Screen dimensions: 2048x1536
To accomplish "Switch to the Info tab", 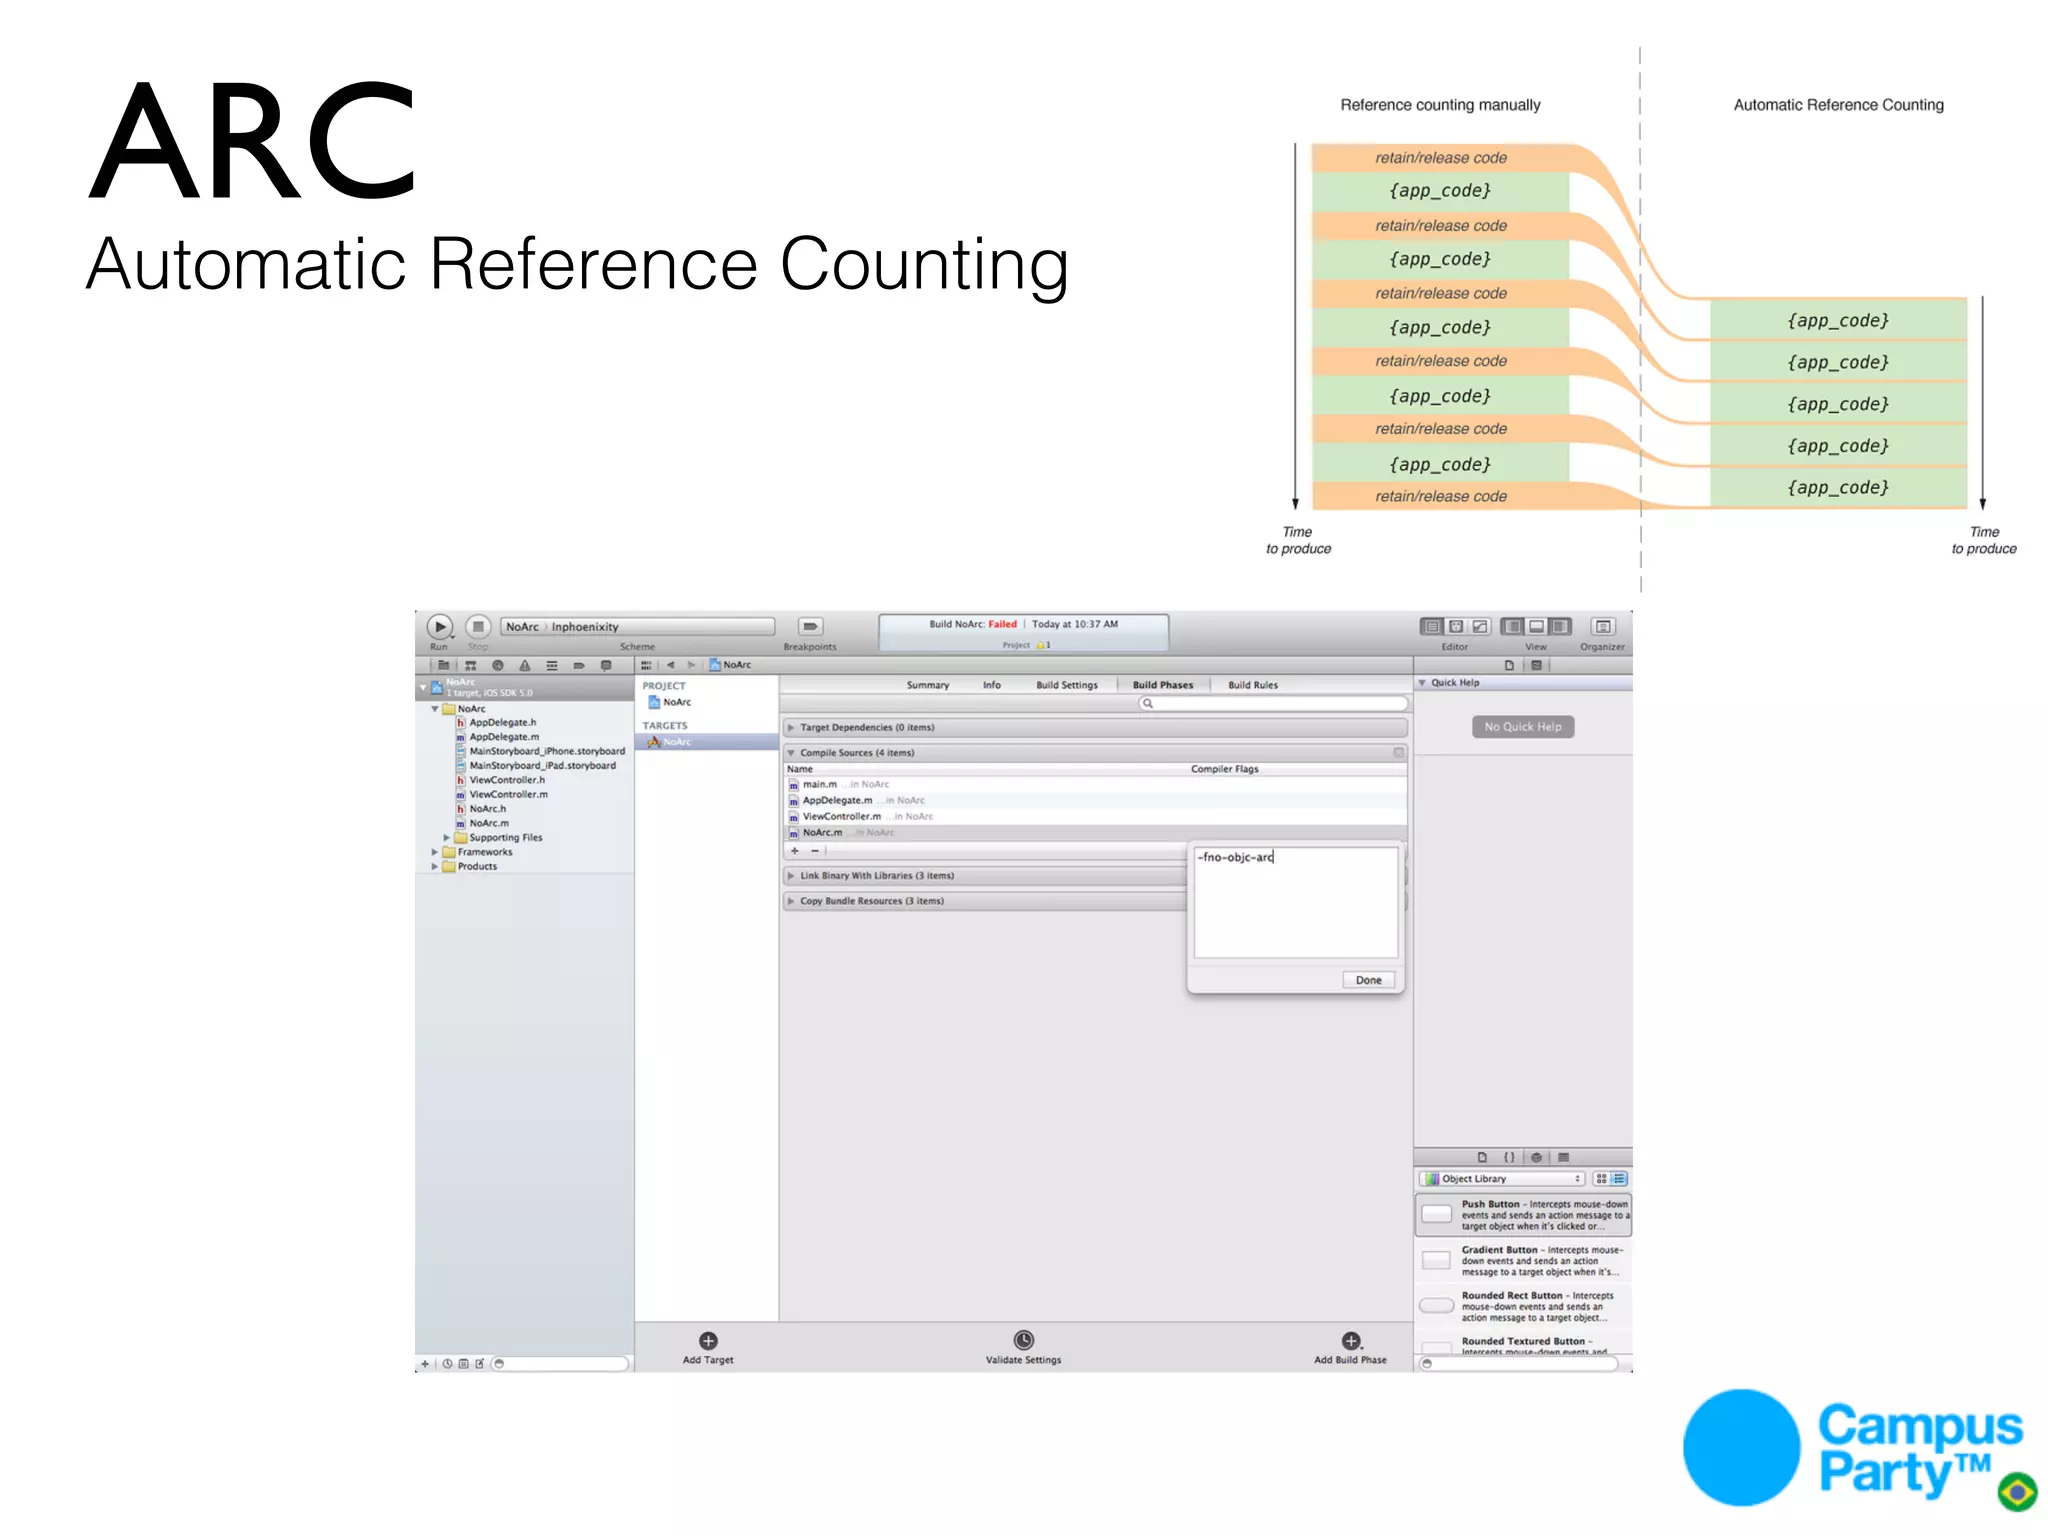I will [x=992, y=685].
